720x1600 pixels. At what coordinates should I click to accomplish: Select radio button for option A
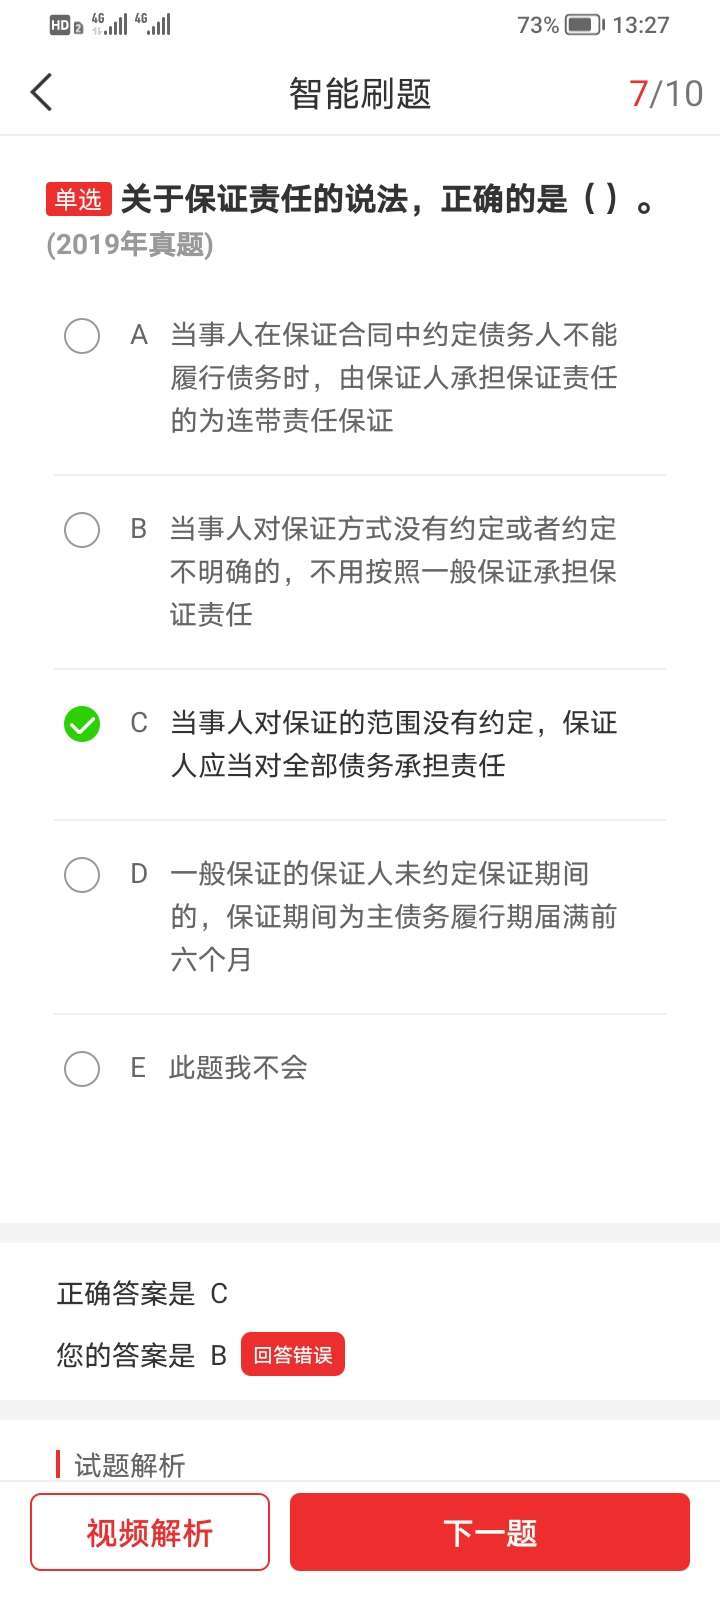(x=82, y=336)
